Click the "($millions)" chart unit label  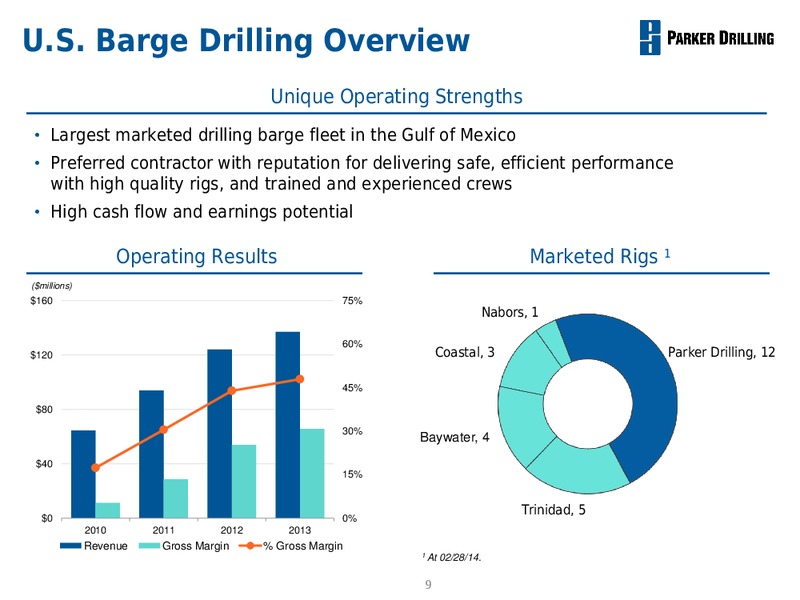(52, 286)
